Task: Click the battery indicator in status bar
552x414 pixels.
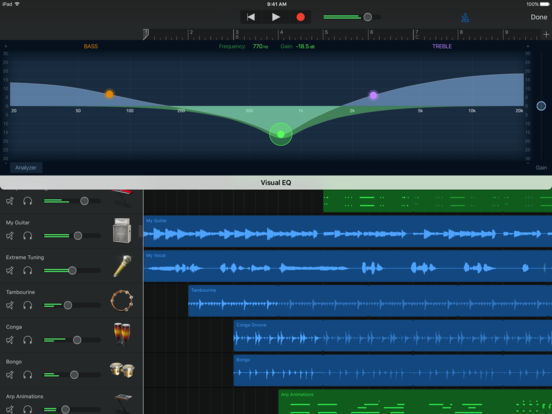Action: tap(544, 4)
